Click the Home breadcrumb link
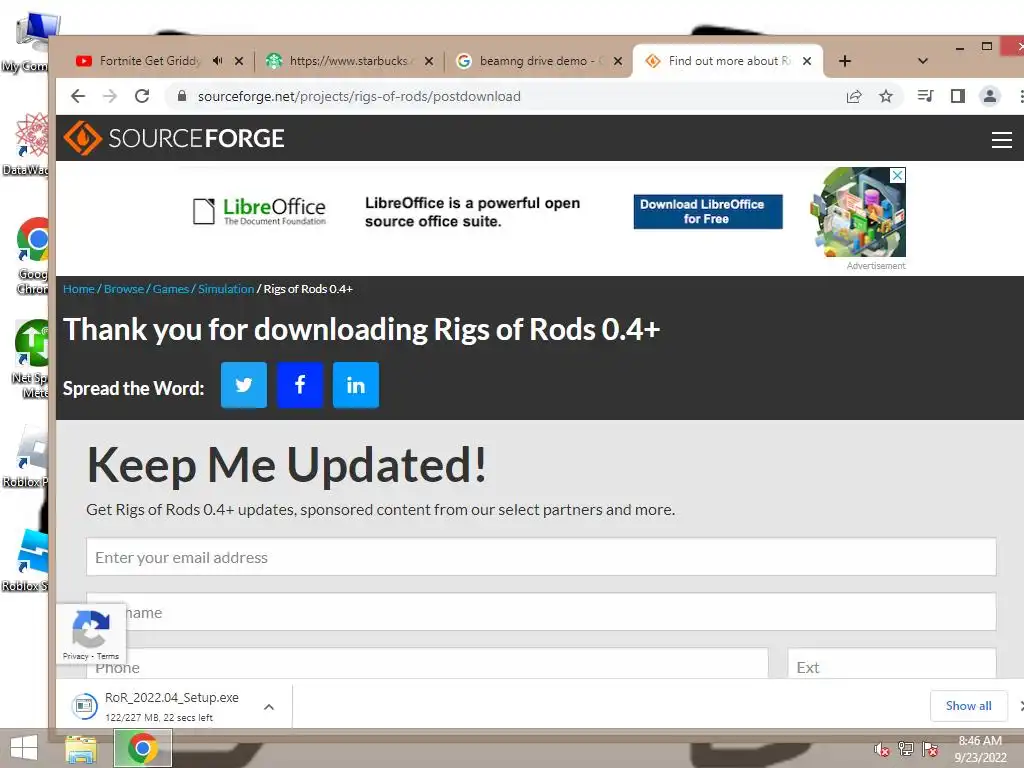 (x=79, y=289)
